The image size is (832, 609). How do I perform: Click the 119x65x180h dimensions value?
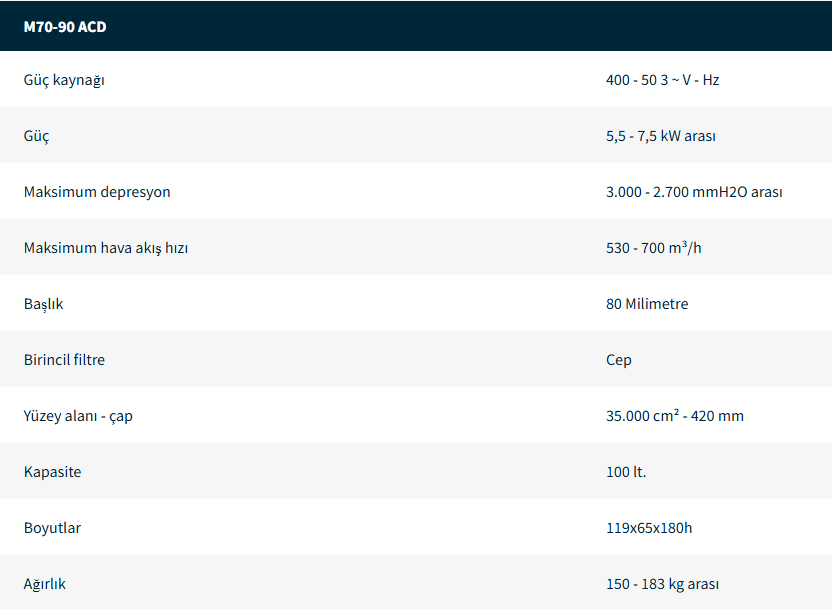648,528
